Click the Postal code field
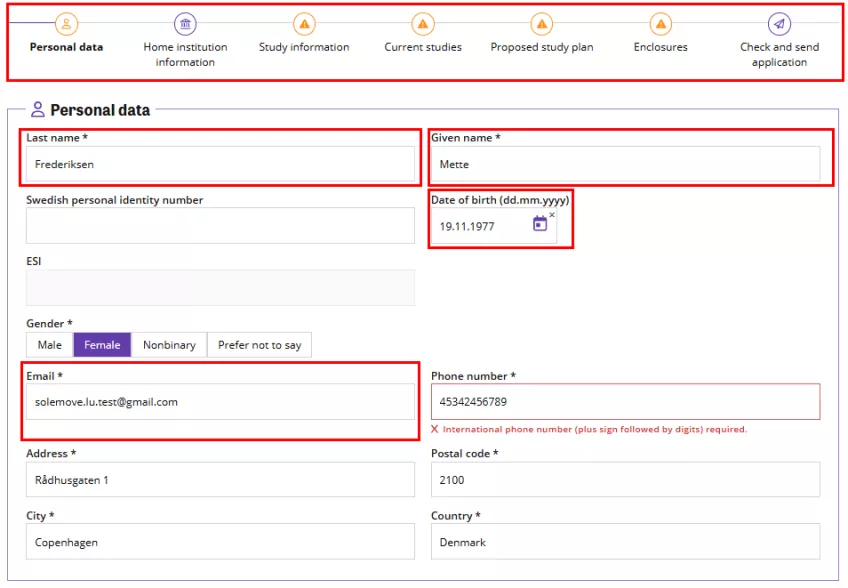848x588 pixels. tap(625, 480)
